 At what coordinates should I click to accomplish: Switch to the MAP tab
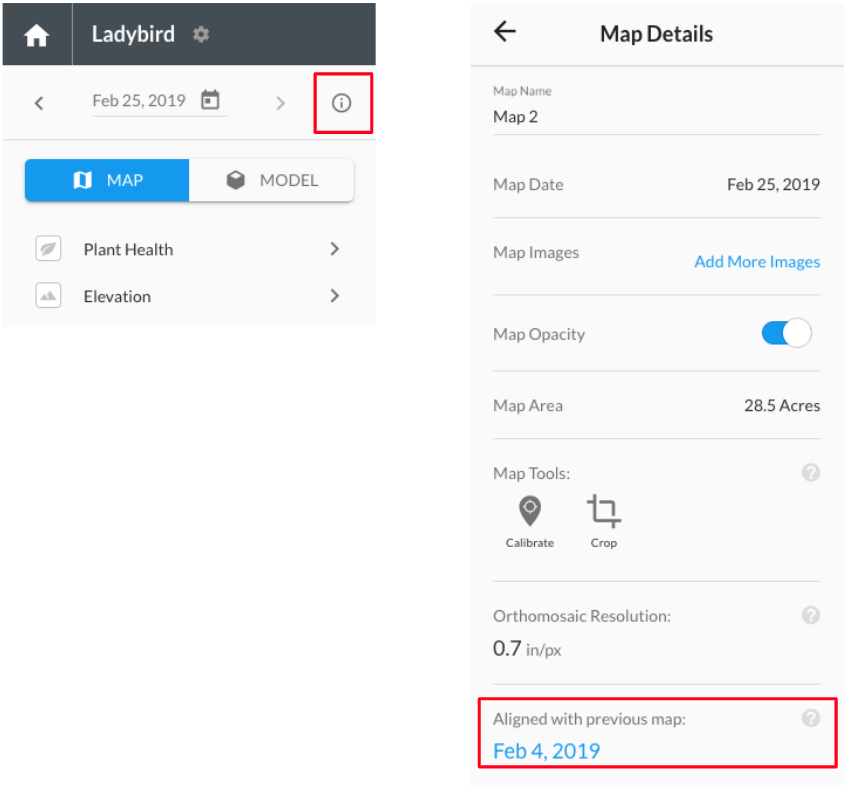point(107,180)
